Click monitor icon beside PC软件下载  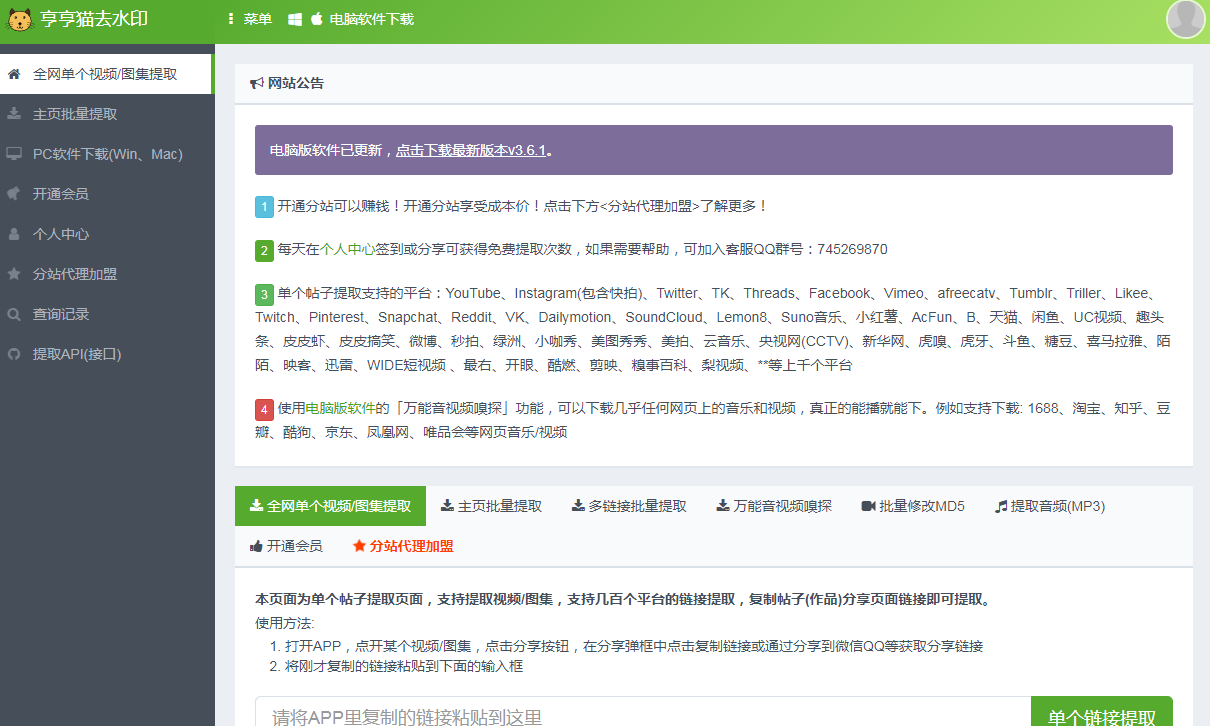tap(14, 154)
